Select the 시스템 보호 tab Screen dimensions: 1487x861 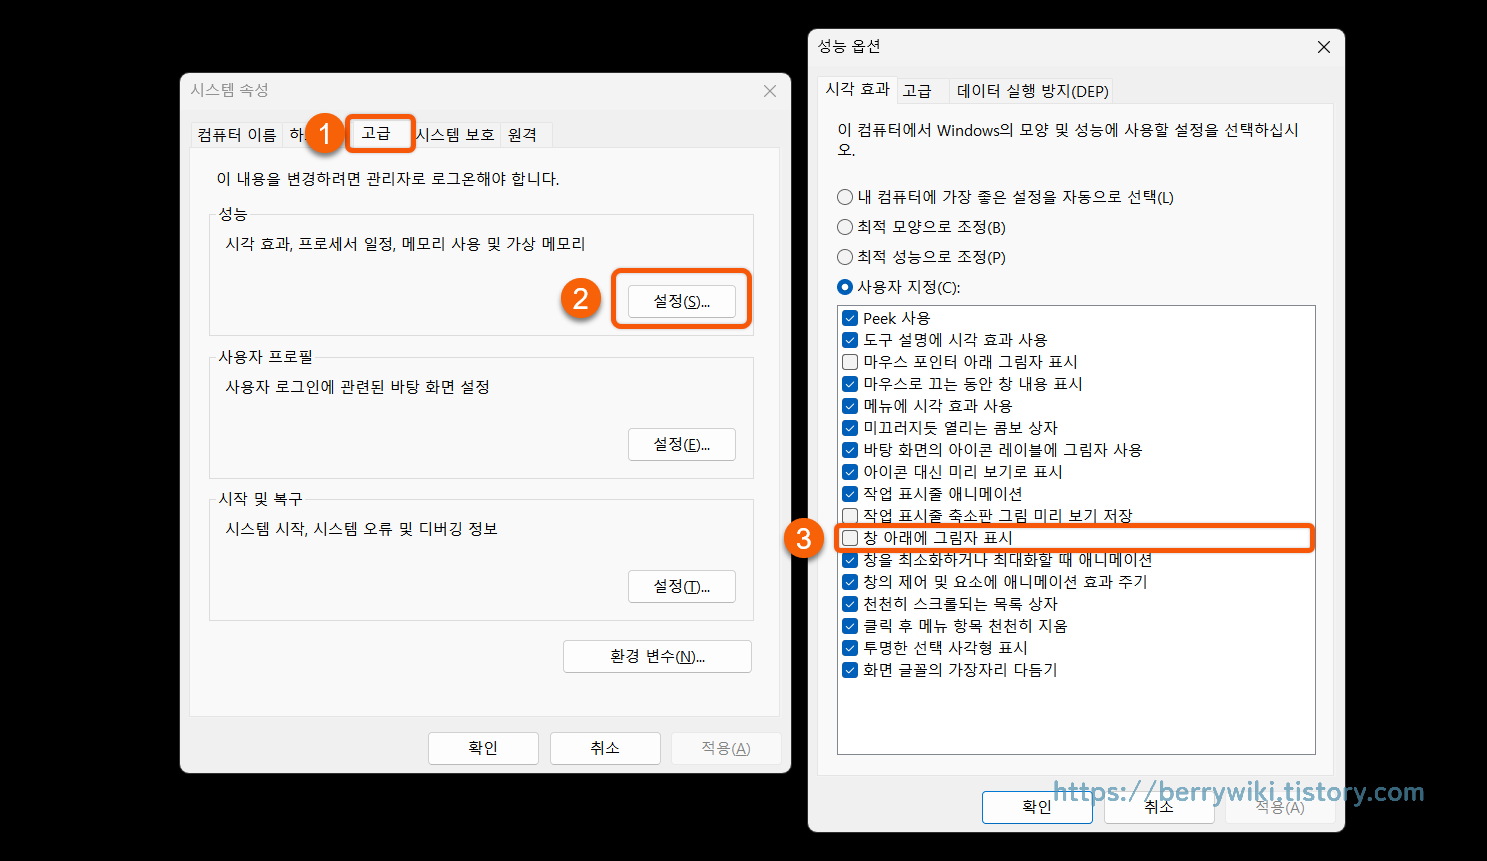point(455,135)
